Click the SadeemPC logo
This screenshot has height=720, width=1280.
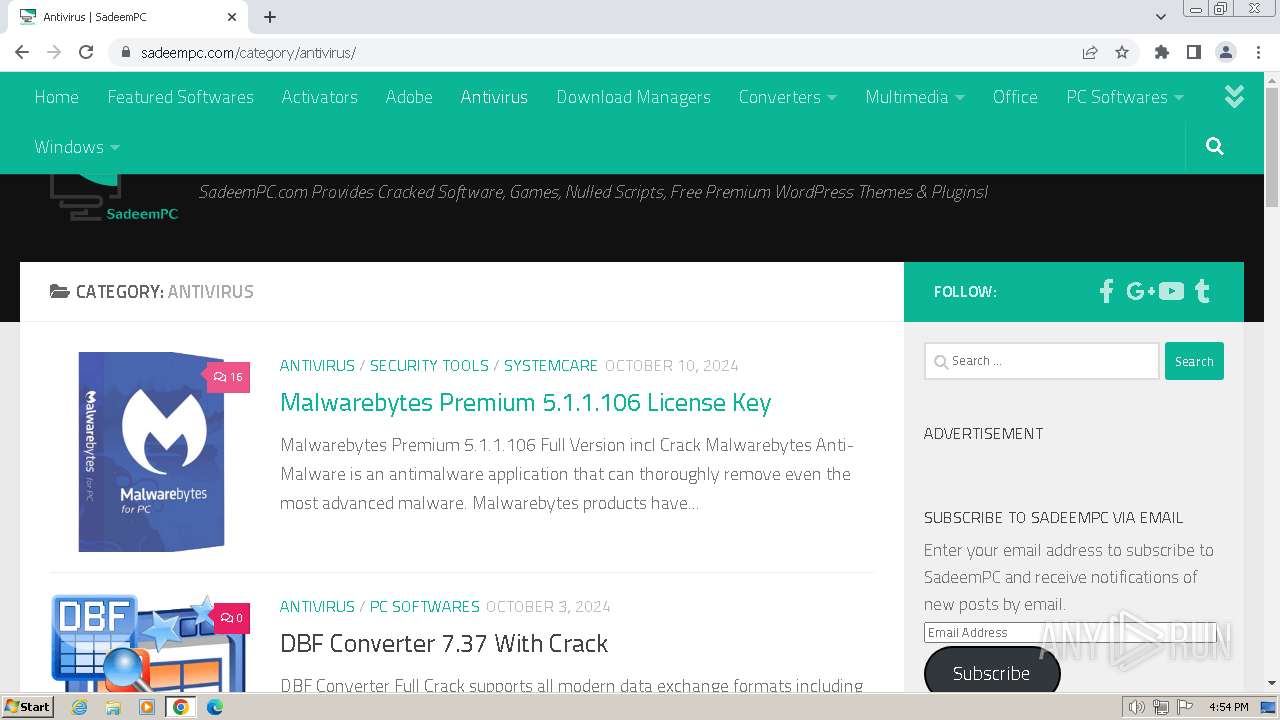114,198
